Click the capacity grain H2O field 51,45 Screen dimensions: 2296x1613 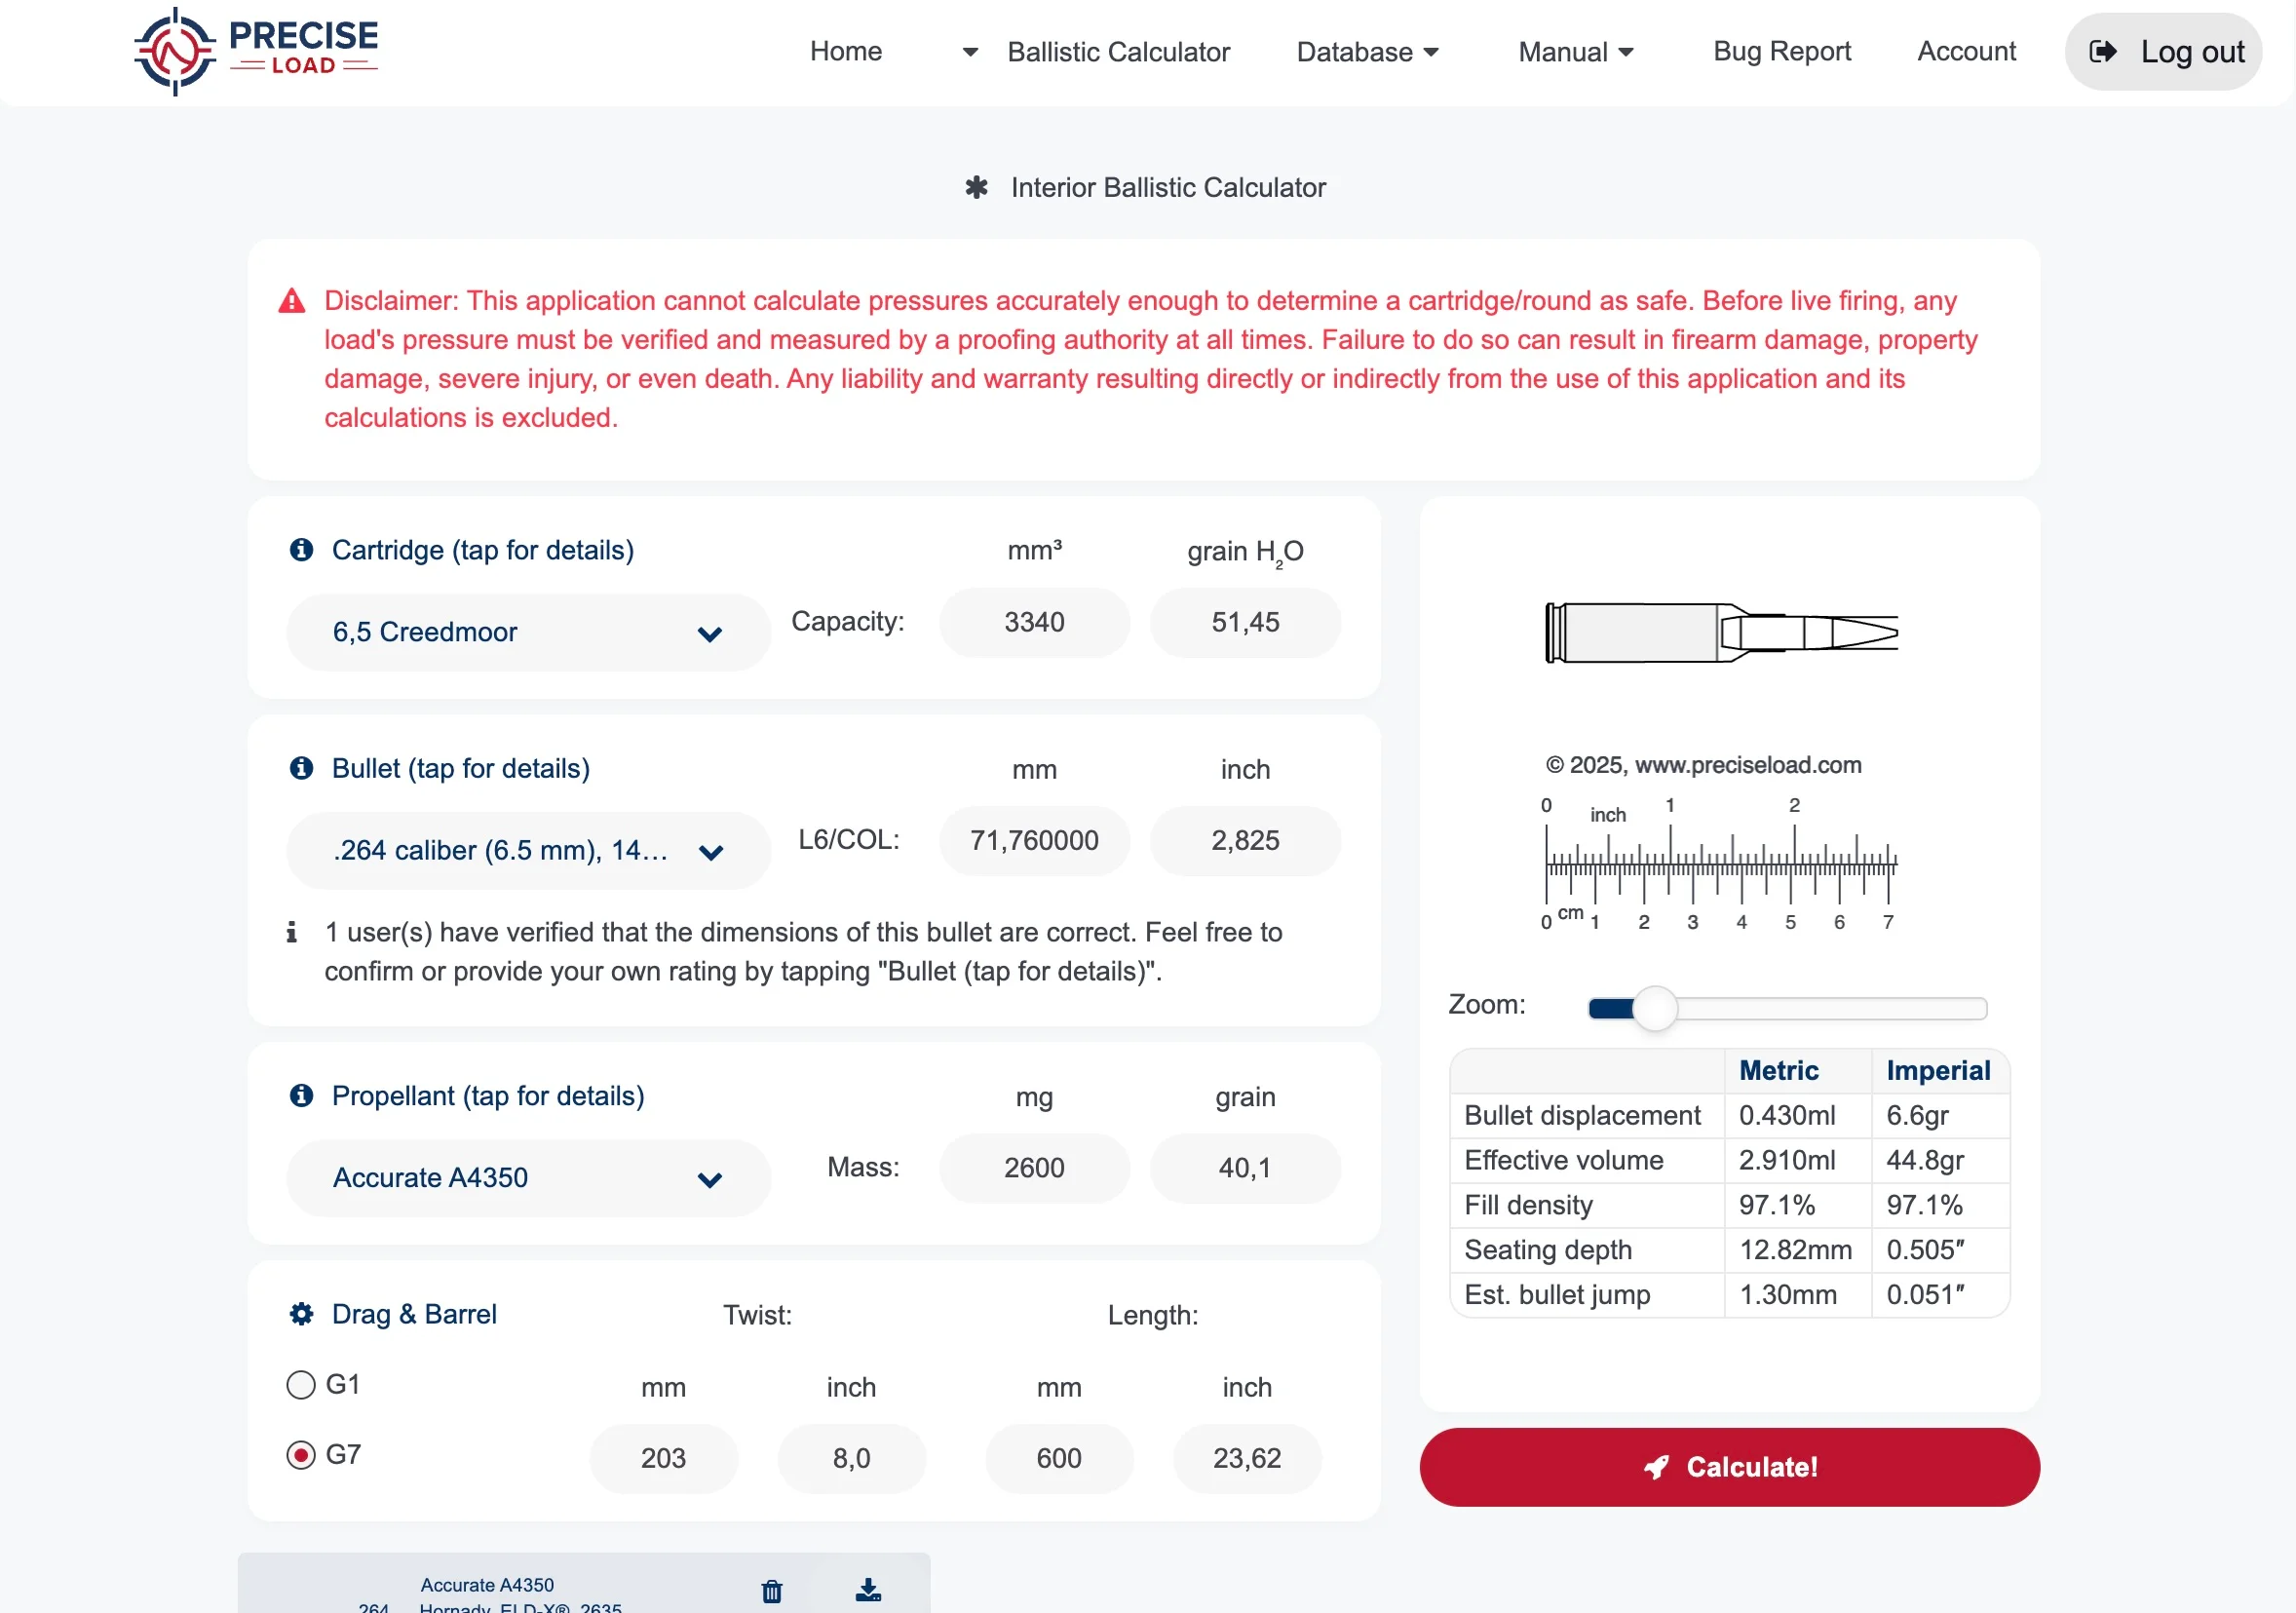[1246, 622]
